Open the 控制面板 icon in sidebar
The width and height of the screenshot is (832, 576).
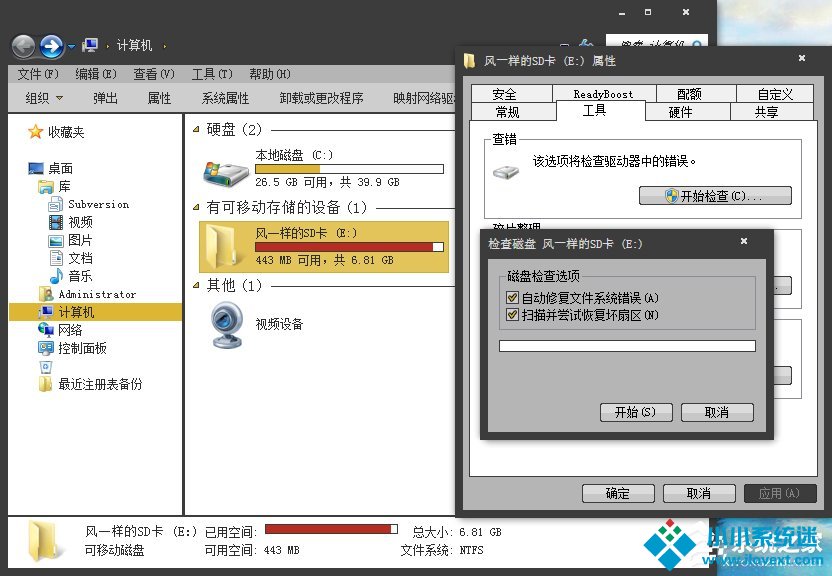(46, 348)
